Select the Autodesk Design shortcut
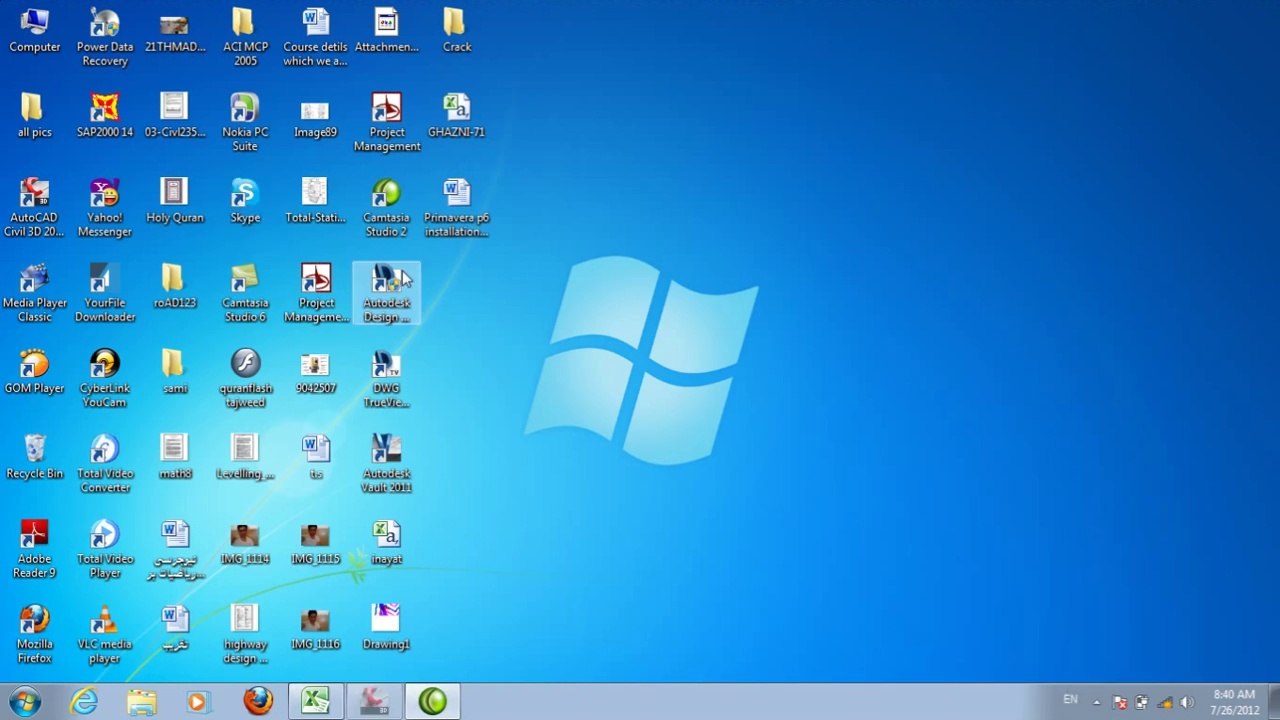The width and height of the screenshot is (1280, 720). click(386, 293)
